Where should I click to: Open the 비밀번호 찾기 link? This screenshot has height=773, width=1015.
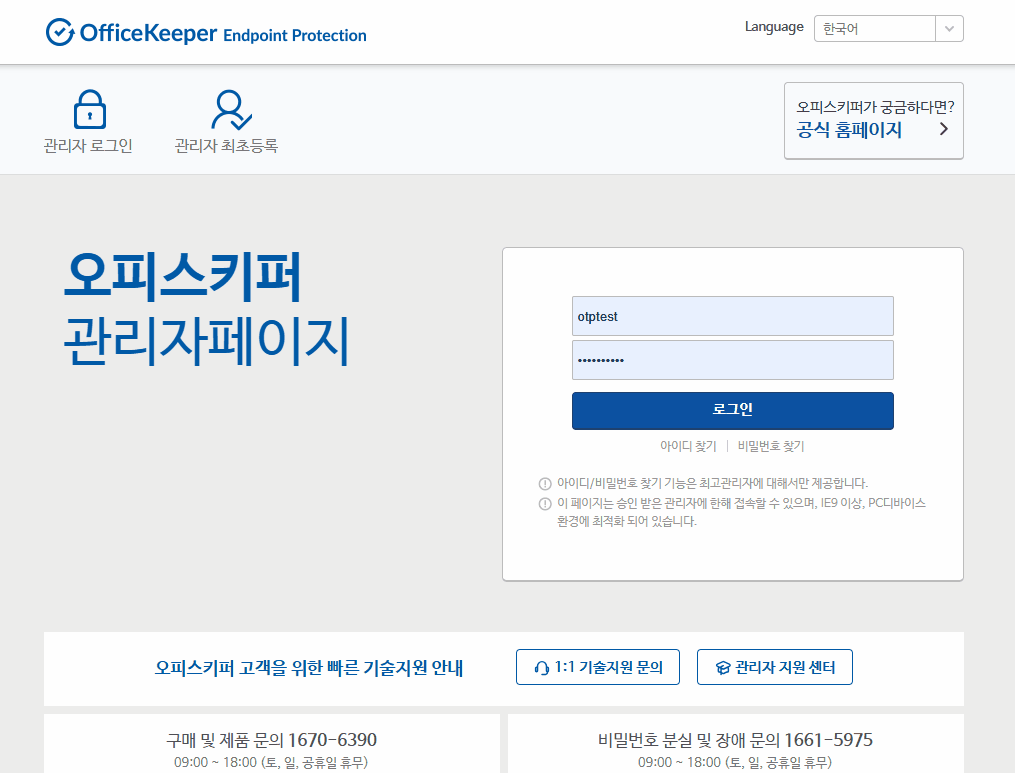tap(770, 446)
